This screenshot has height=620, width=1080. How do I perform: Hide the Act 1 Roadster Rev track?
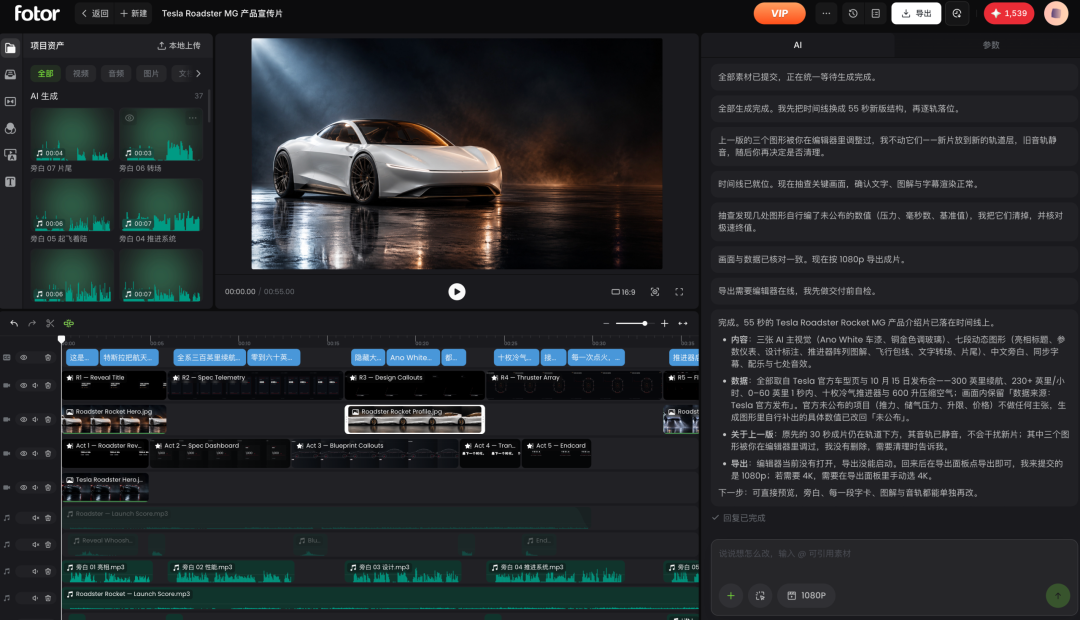pos(23,453)
